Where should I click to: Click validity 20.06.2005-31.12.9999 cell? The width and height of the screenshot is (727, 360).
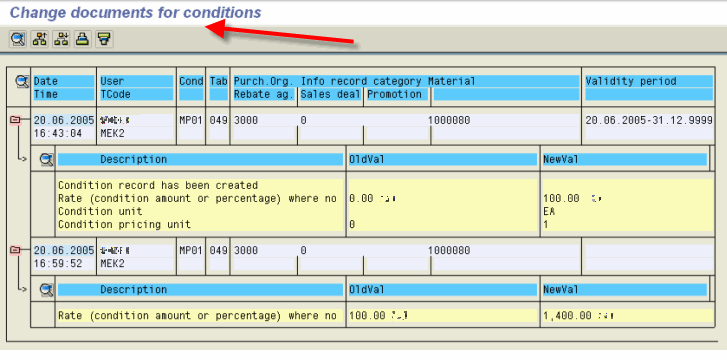pyautogui.click(x=649, y=121)
